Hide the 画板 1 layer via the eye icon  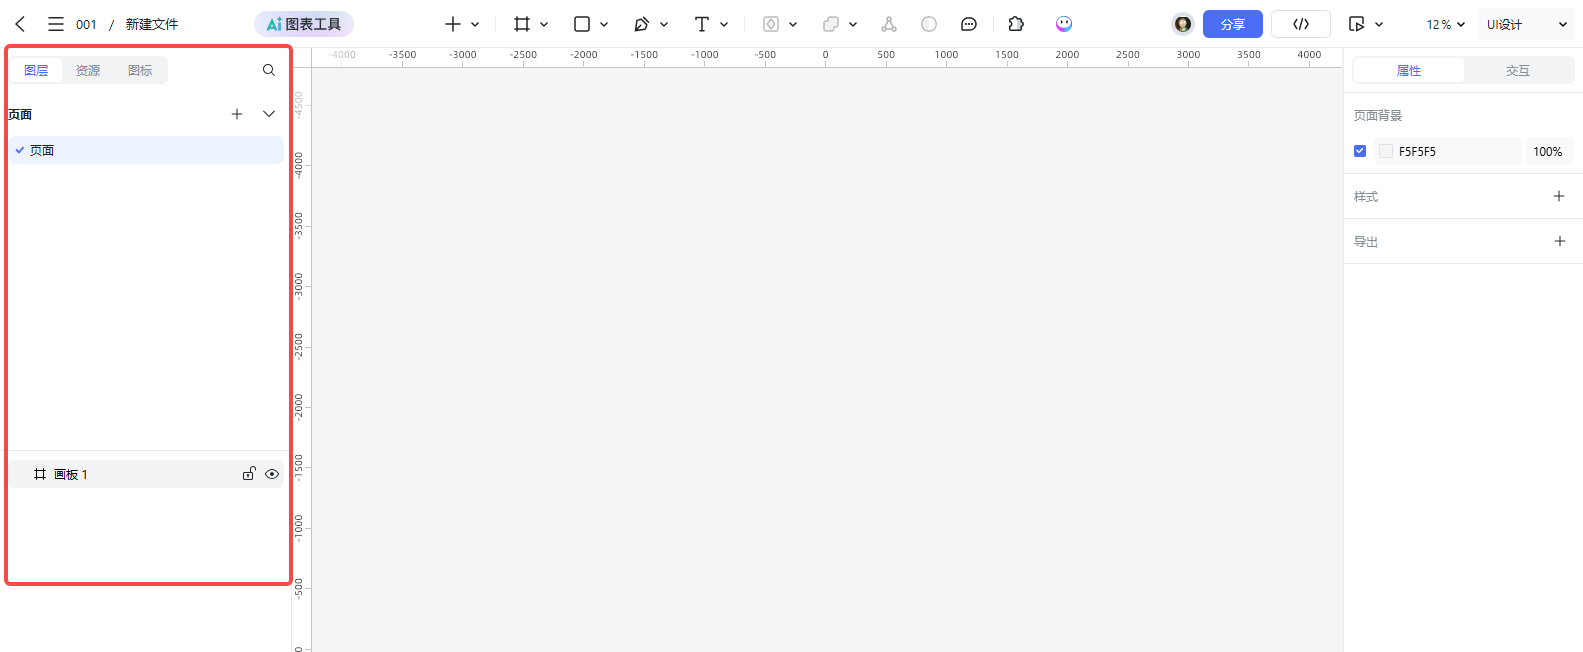click(272, 474)
